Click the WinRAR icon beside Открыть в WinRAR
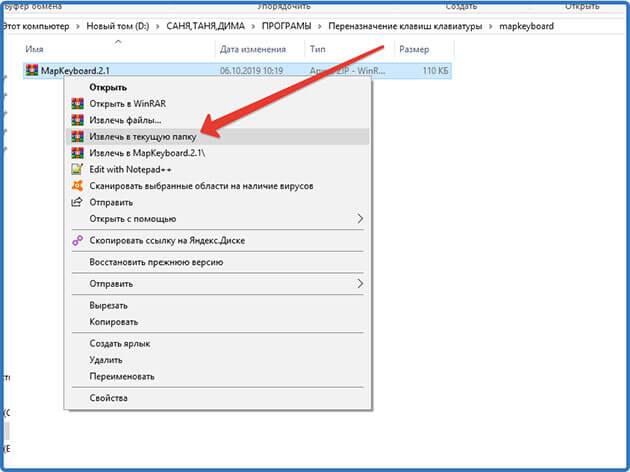This screenshot has width=630, height=472. (78, 104)
